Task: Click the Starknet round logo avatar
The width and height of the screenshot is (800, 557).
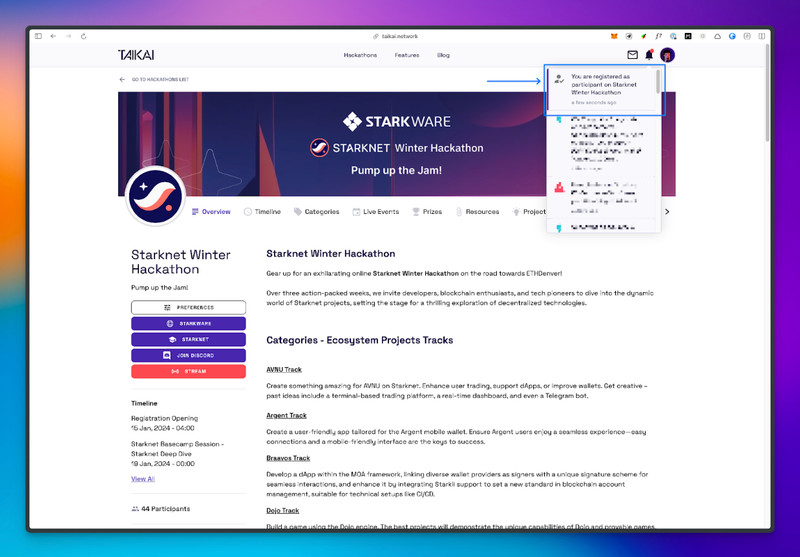Action: pyautogui.click(x=155, y=195)
